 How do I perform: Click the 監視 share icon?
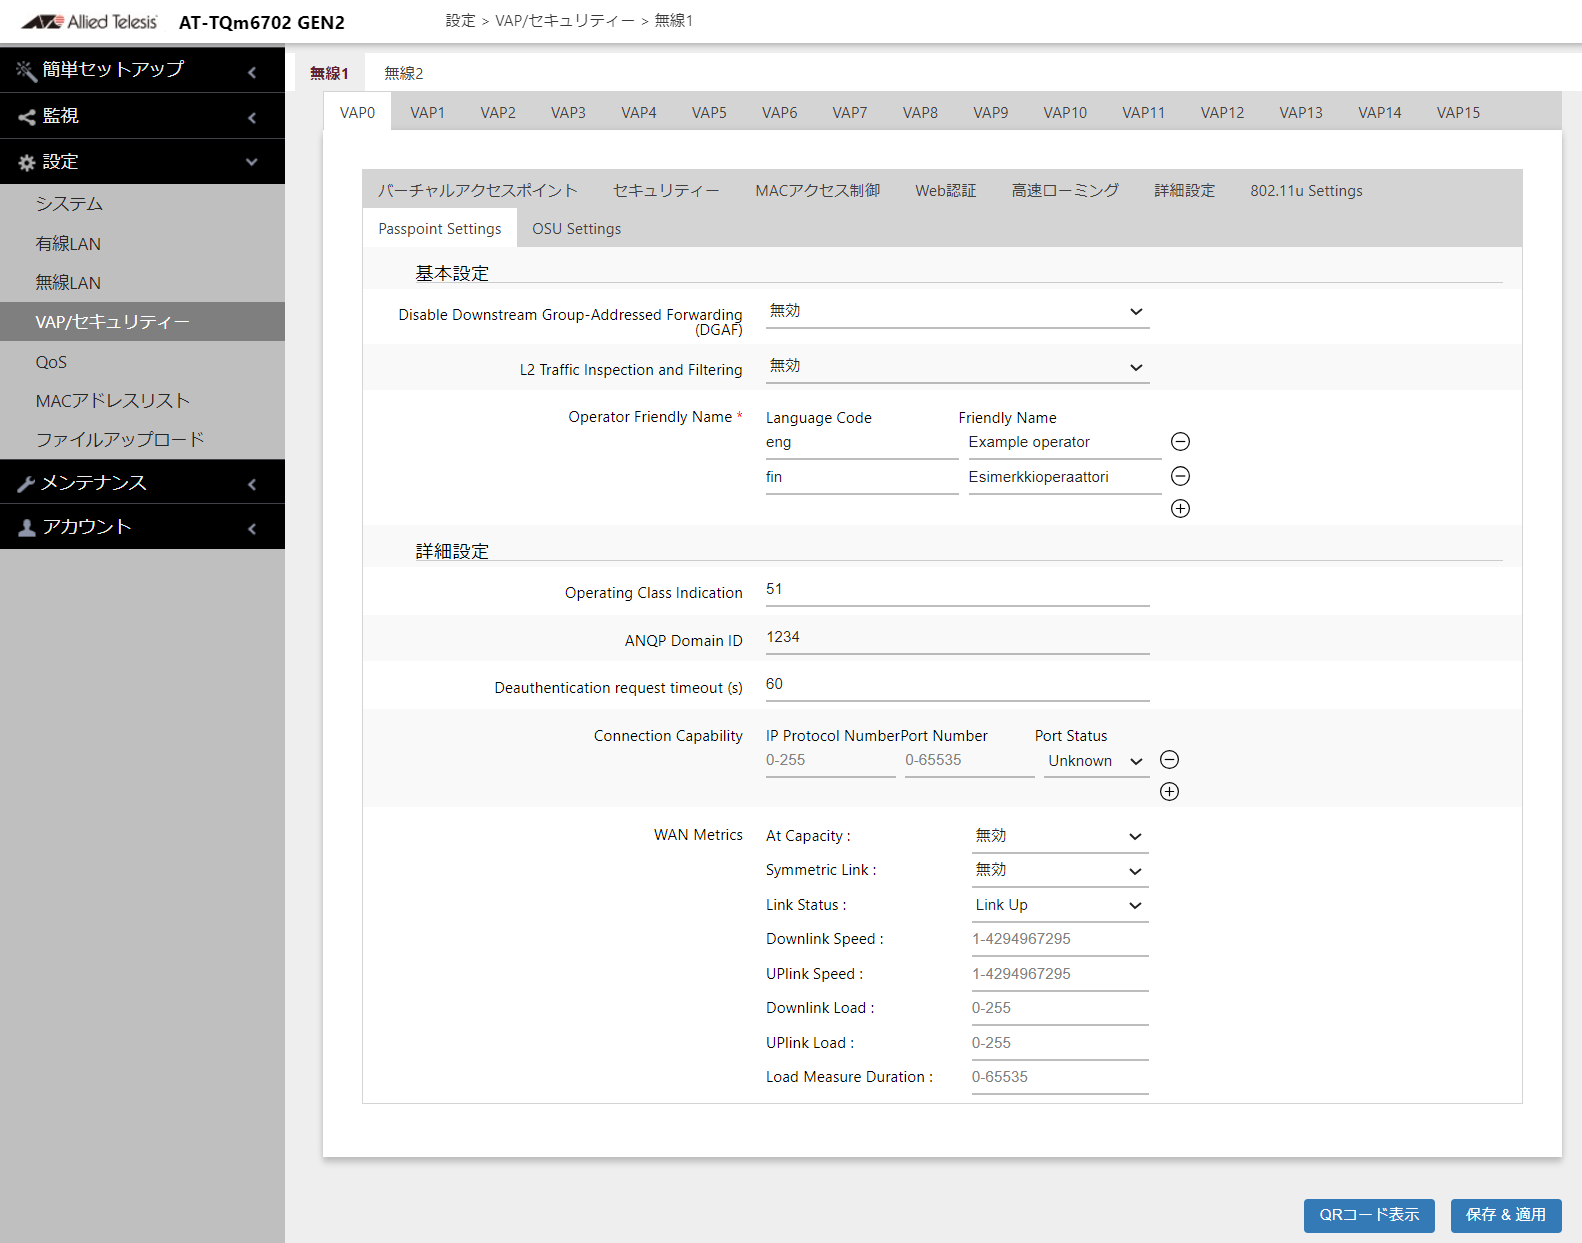pos(27,117)
